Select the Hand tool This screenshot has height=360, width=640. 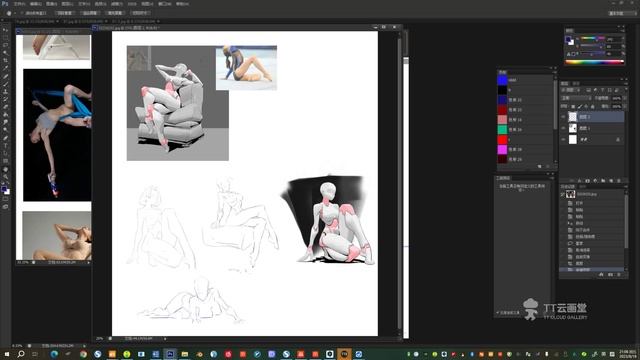(6, 169)
